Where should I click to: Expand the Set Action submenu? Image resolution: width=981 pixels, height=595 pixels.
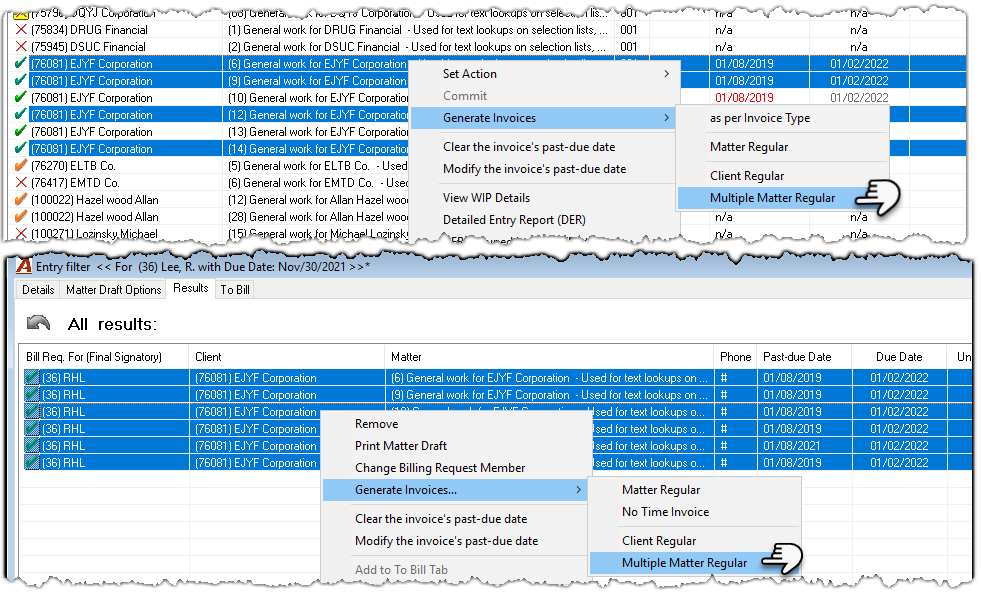tap(544, 74)
